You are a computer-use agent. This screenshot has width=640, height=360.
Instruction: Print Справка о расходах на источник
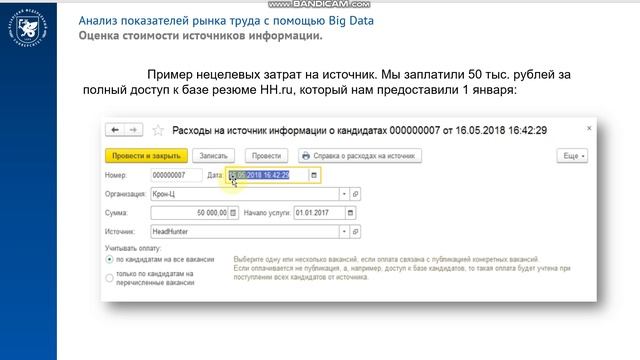point(360,156)
